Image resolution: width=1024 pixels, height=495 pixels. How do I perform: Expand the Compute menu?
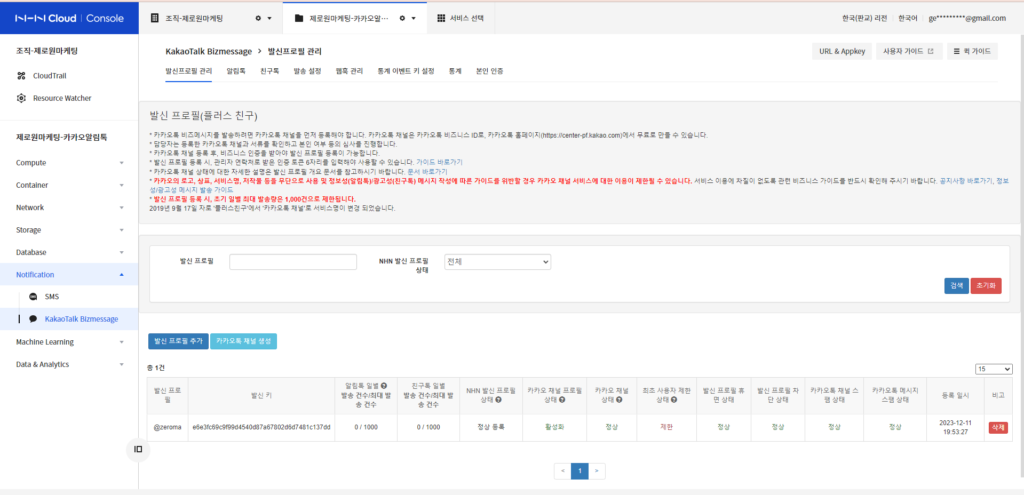coord(69,163)
